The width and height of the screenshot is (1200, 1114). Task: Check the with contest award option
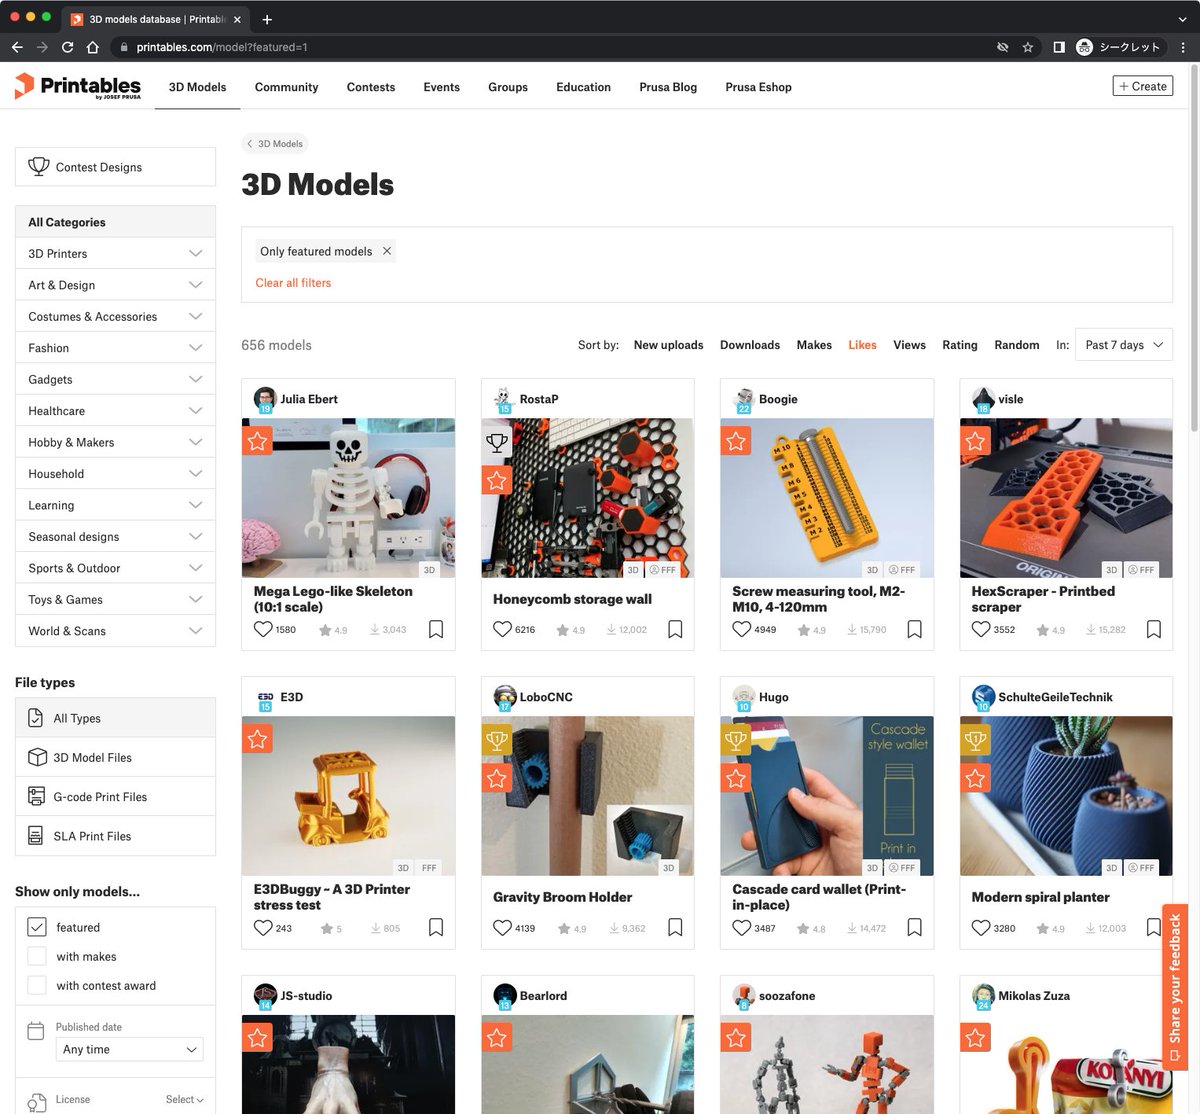pos(37,985)
